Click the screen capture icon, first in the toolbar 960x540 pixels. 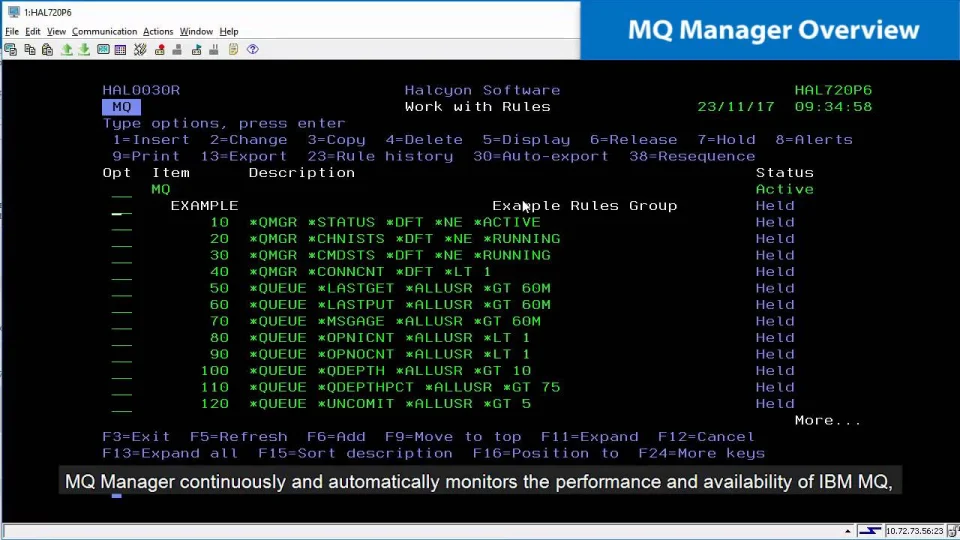pos(10,50)
